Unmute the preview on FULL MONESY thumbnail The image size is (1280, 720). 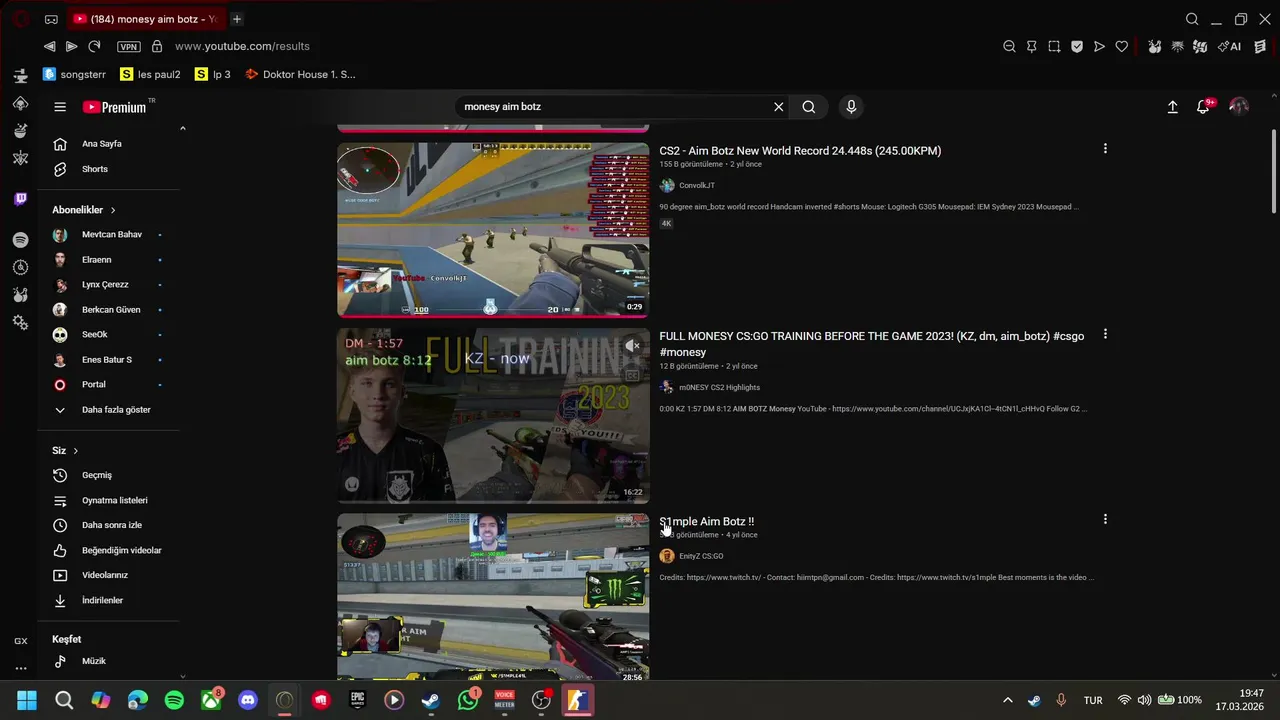[632, 345]
